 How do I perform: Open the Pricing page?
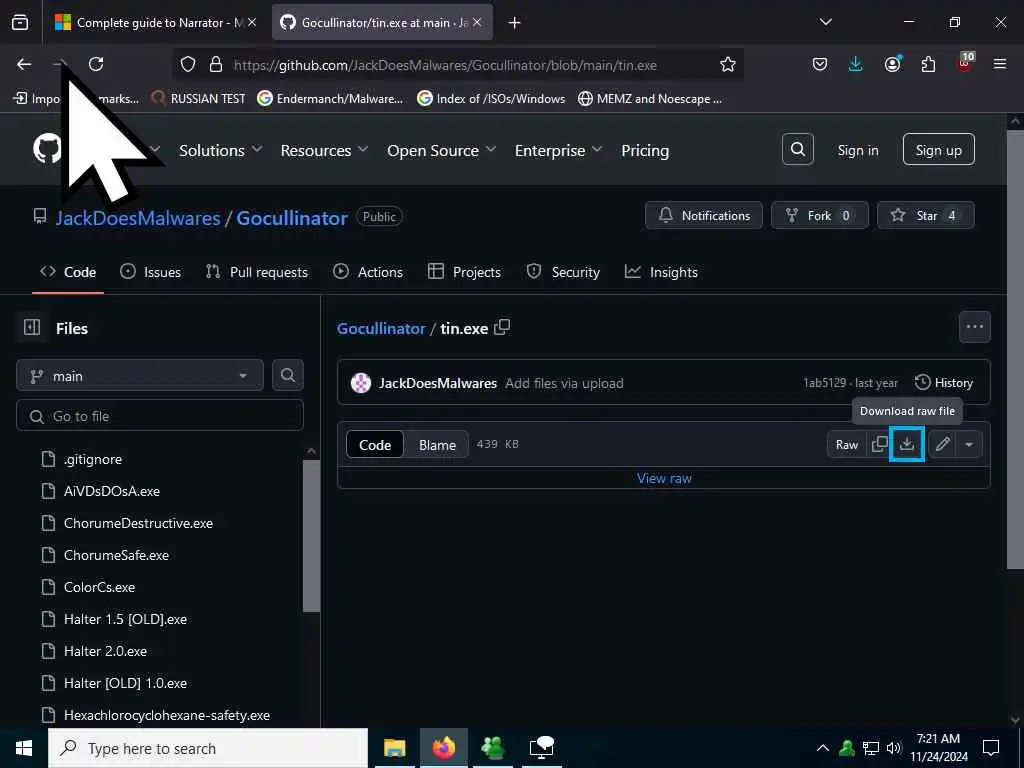pyautogui.click(x=645, y=150)
